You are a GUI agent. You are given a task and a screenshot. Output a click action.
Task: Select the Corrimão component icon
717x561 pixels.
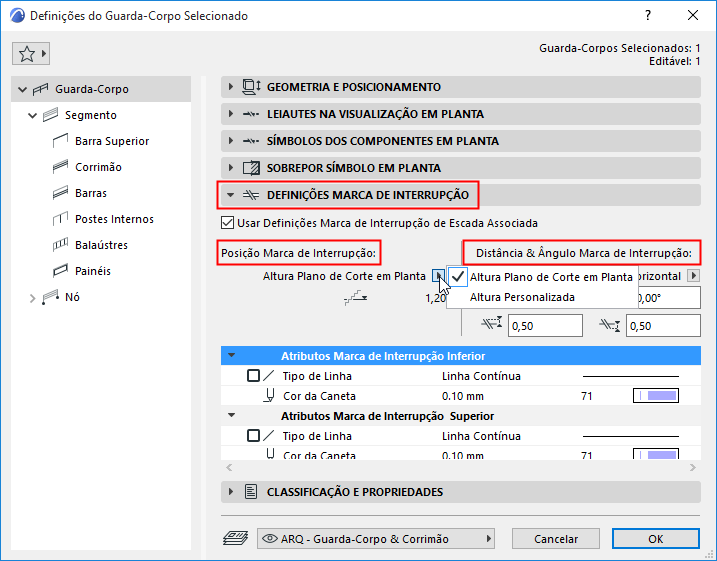[58, 167]
